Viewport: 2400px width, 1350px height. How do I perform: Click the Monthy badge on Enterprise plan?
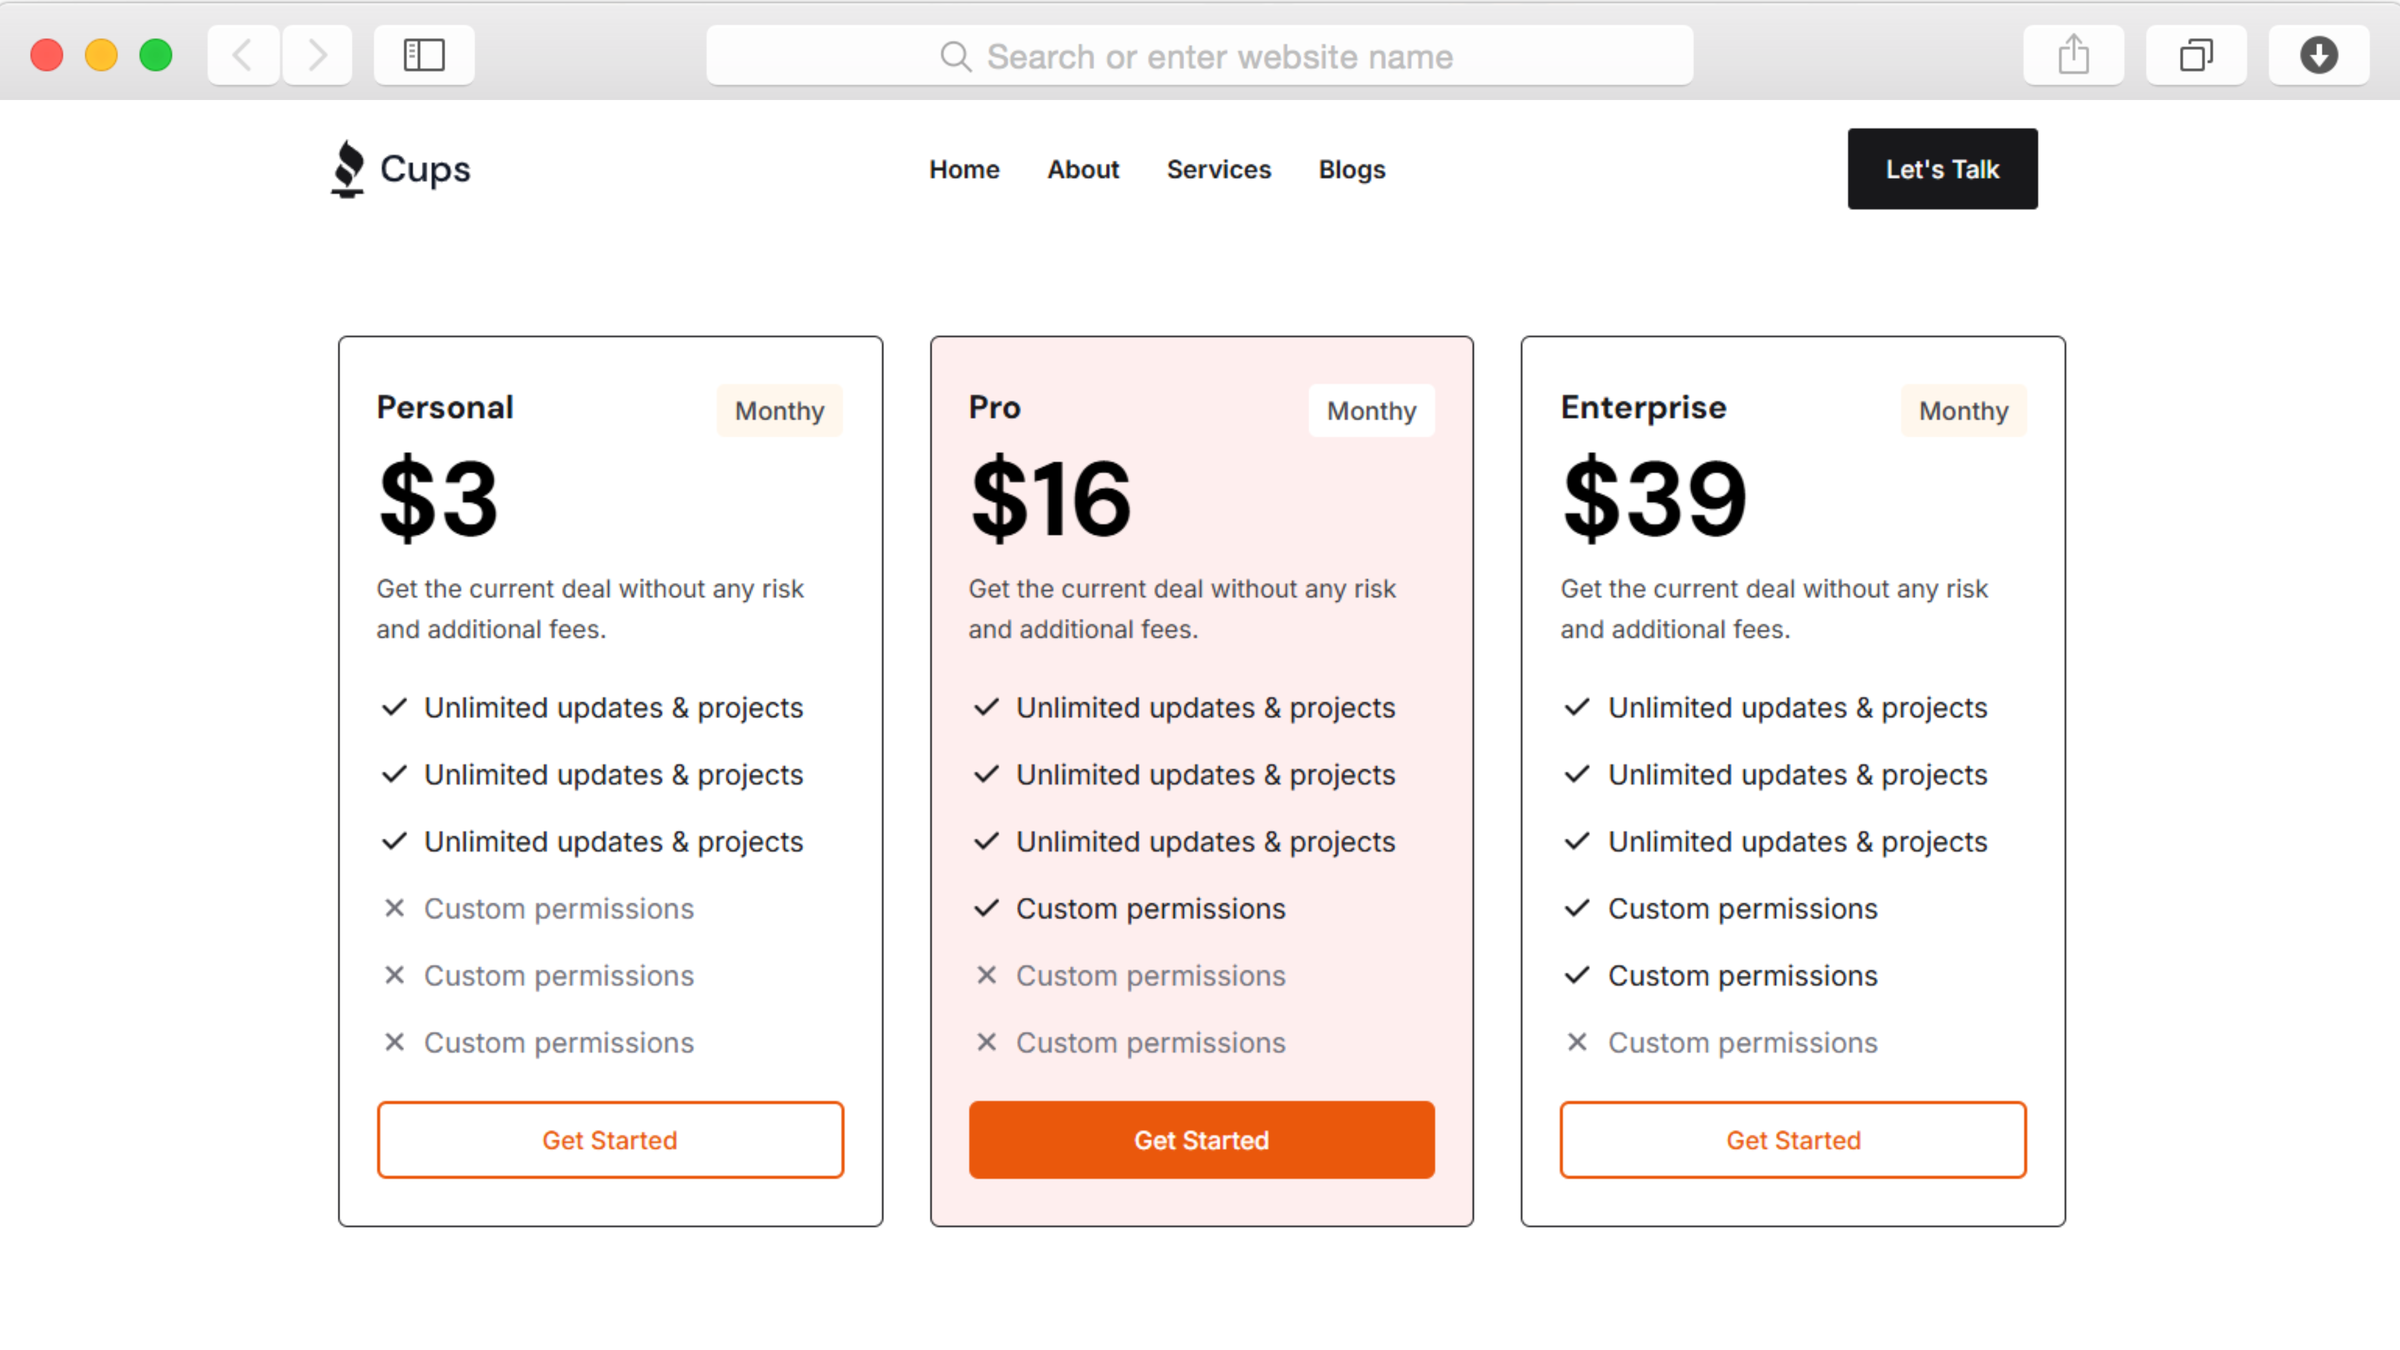click(1963, 411)
